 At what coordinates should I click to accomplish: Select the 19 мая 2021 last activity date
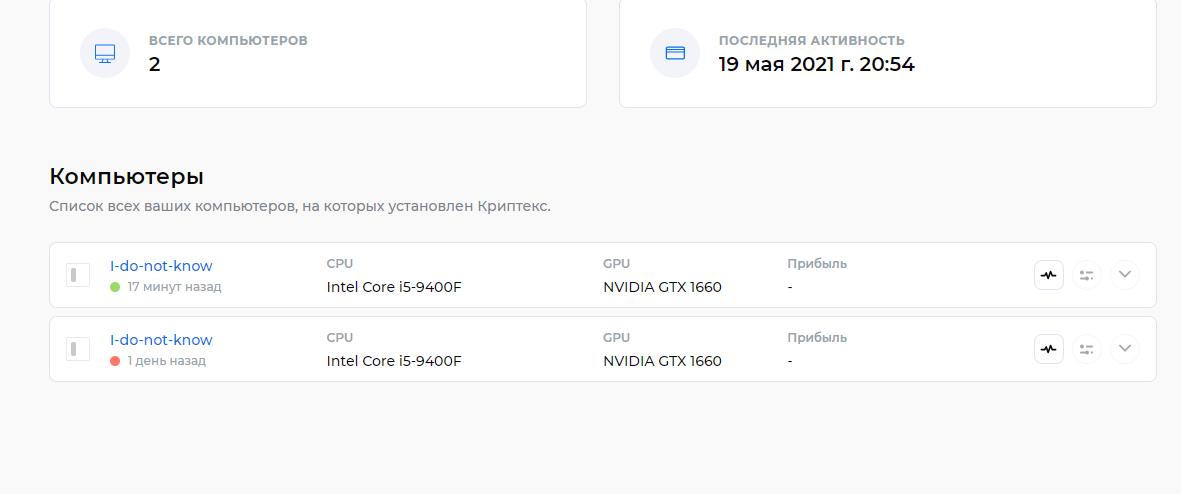point(816,65)
